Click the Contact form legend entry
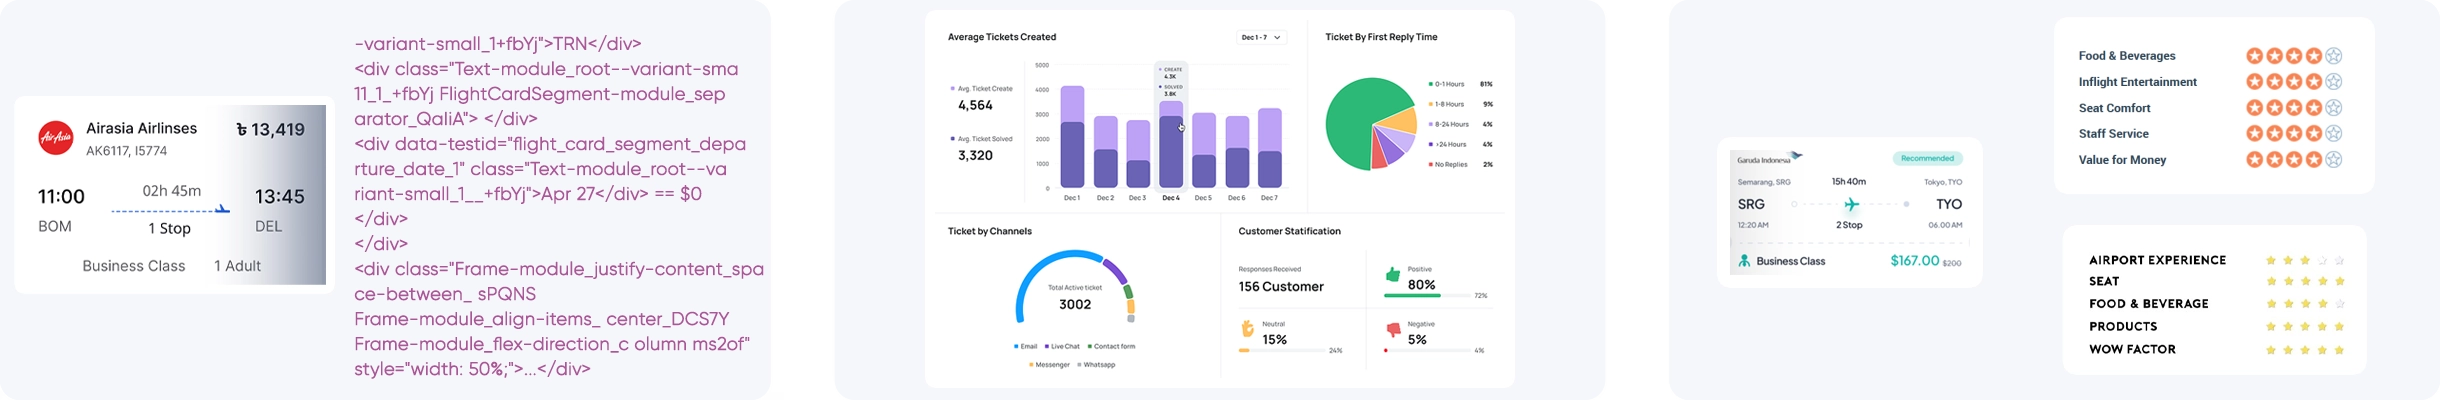 [1111, 346]
